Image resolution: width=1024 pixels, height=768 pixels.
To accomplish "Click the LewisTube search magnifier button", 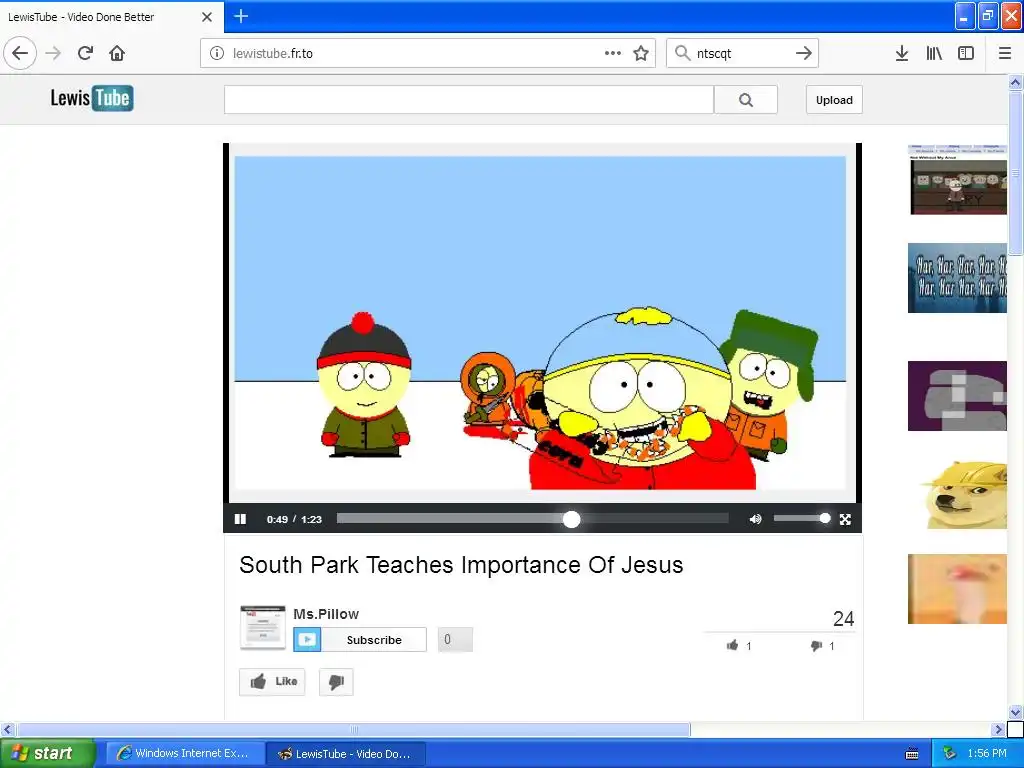I will tap(746, 99).
